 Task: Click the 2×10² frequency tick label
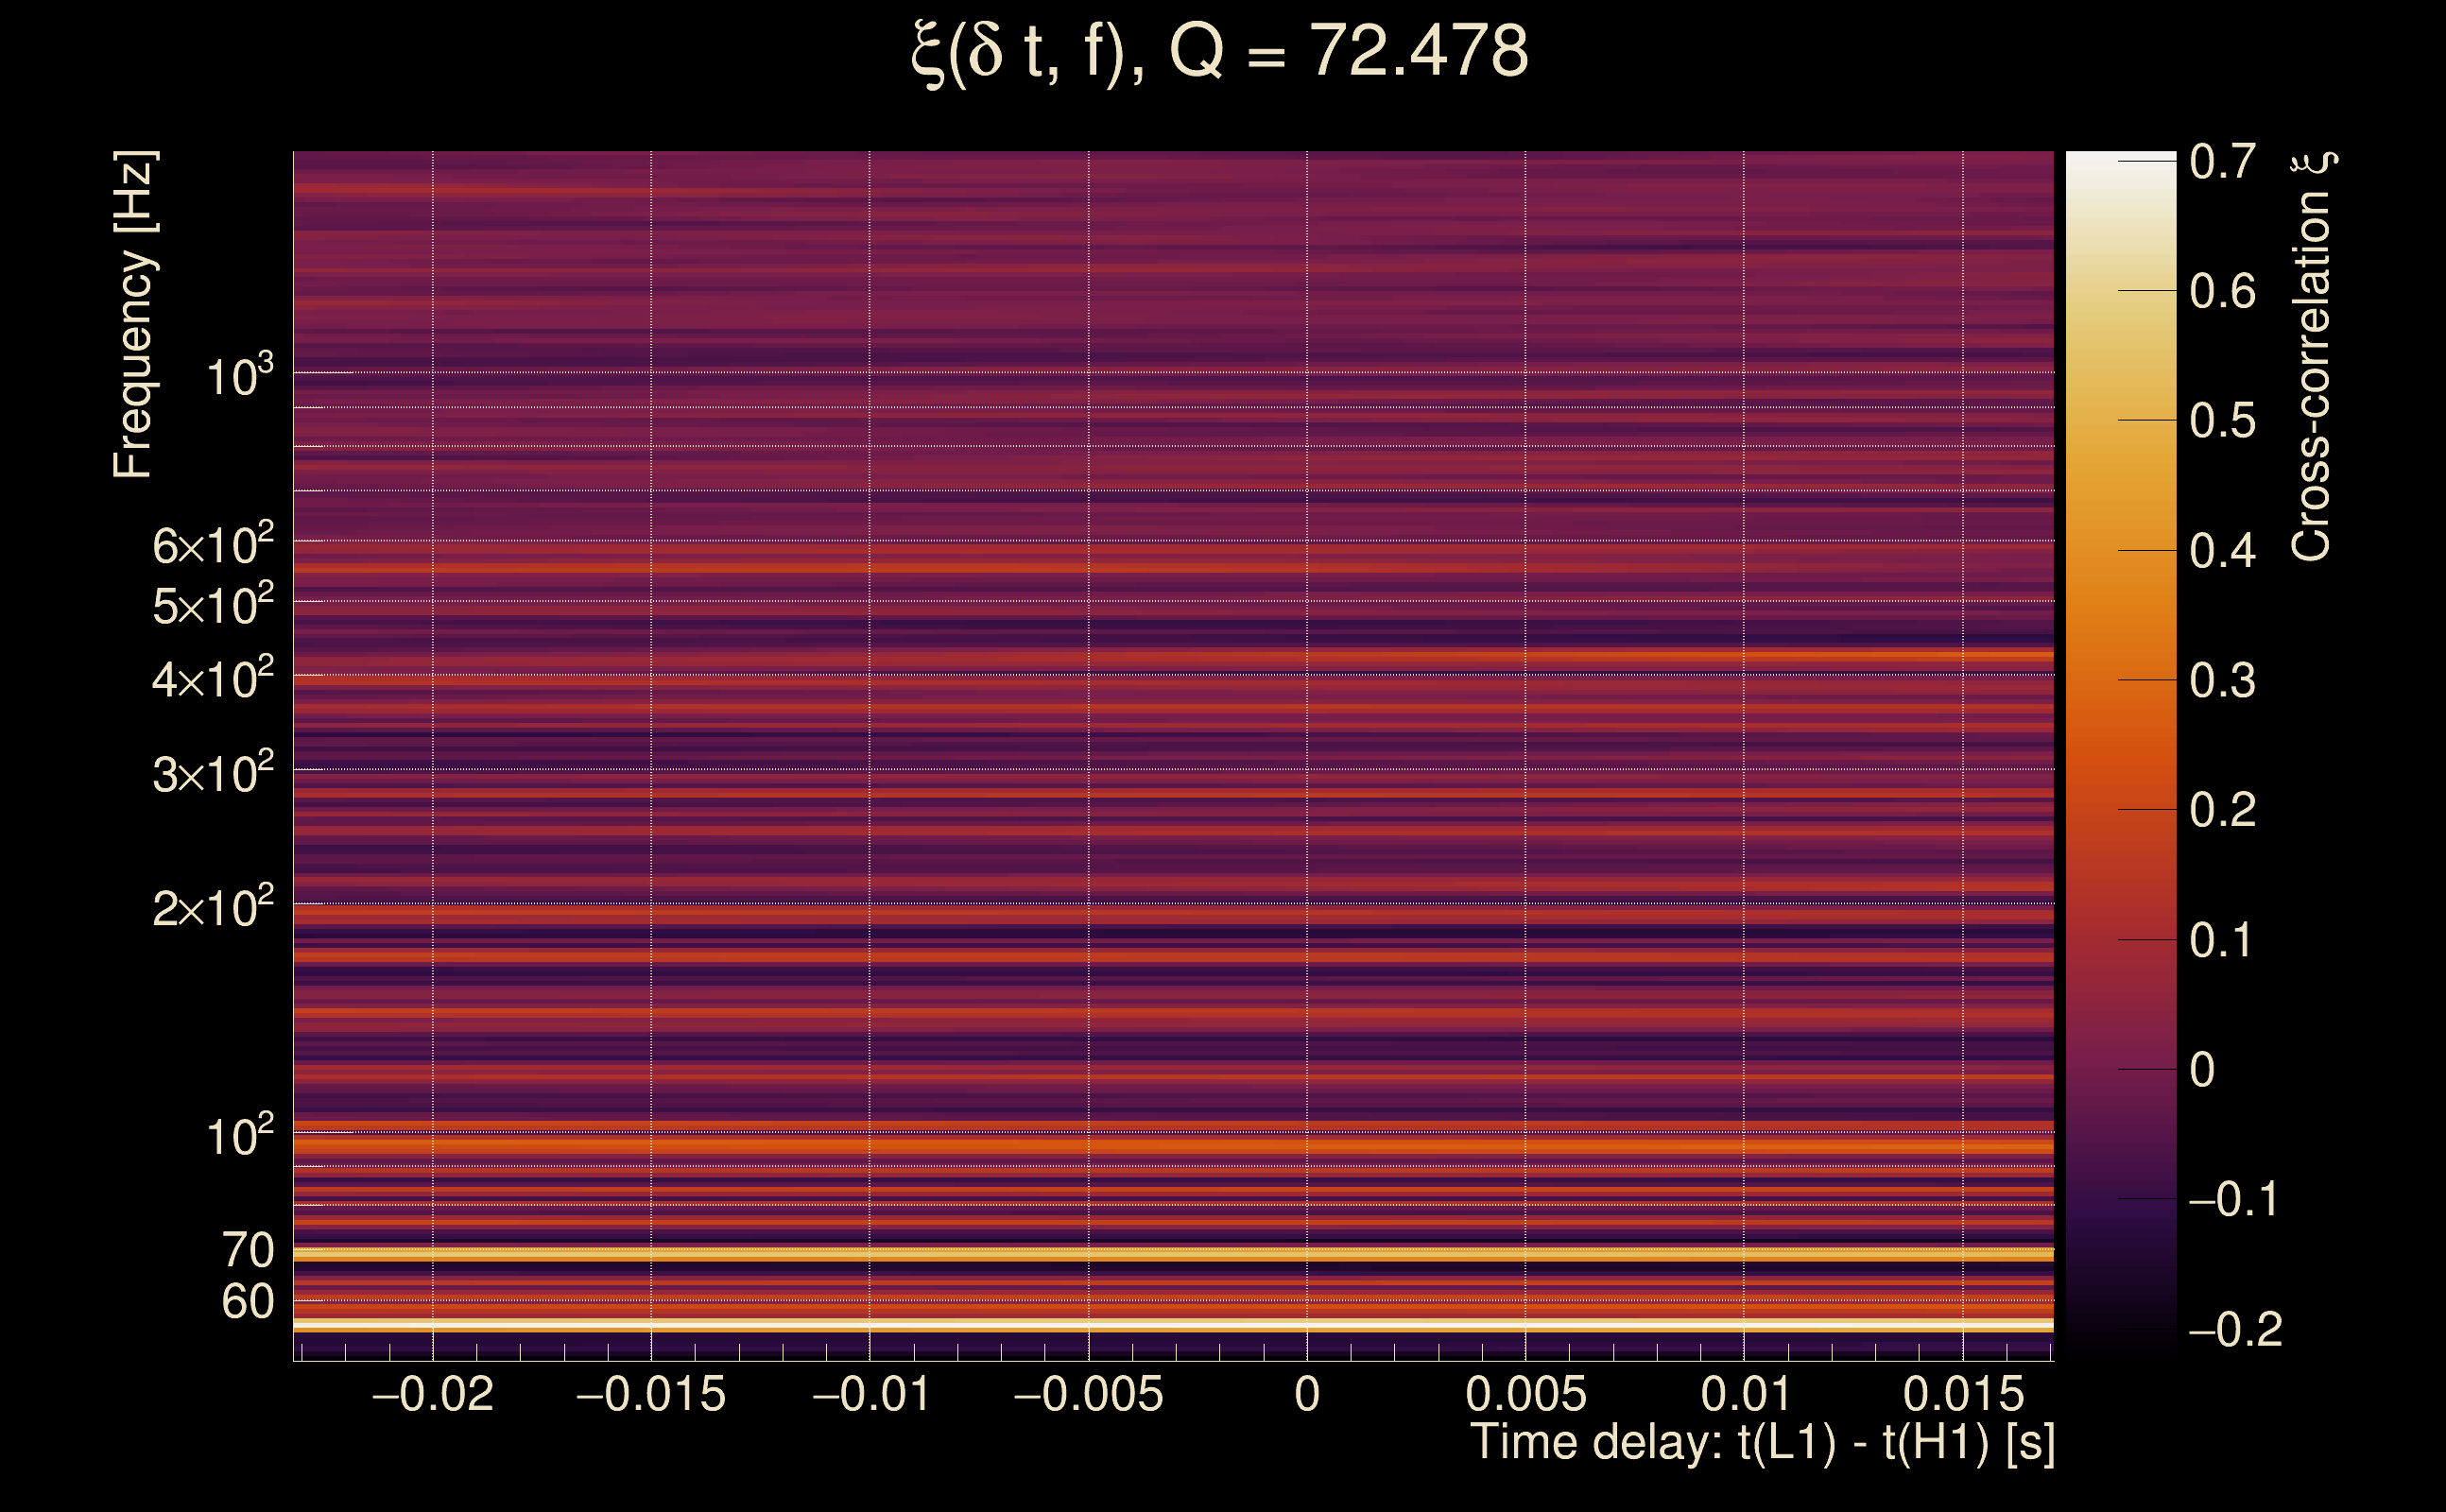212,908
